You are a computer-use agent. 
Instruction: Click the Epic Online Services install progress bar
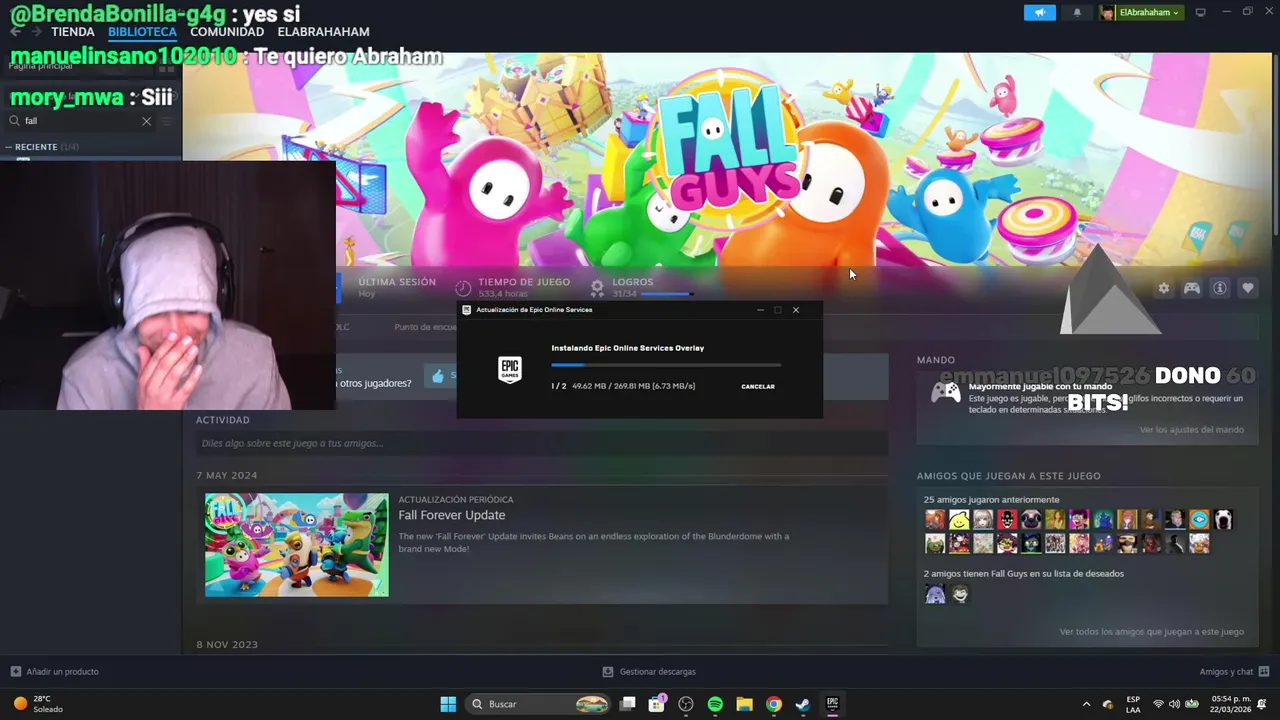tap(666, 366)
